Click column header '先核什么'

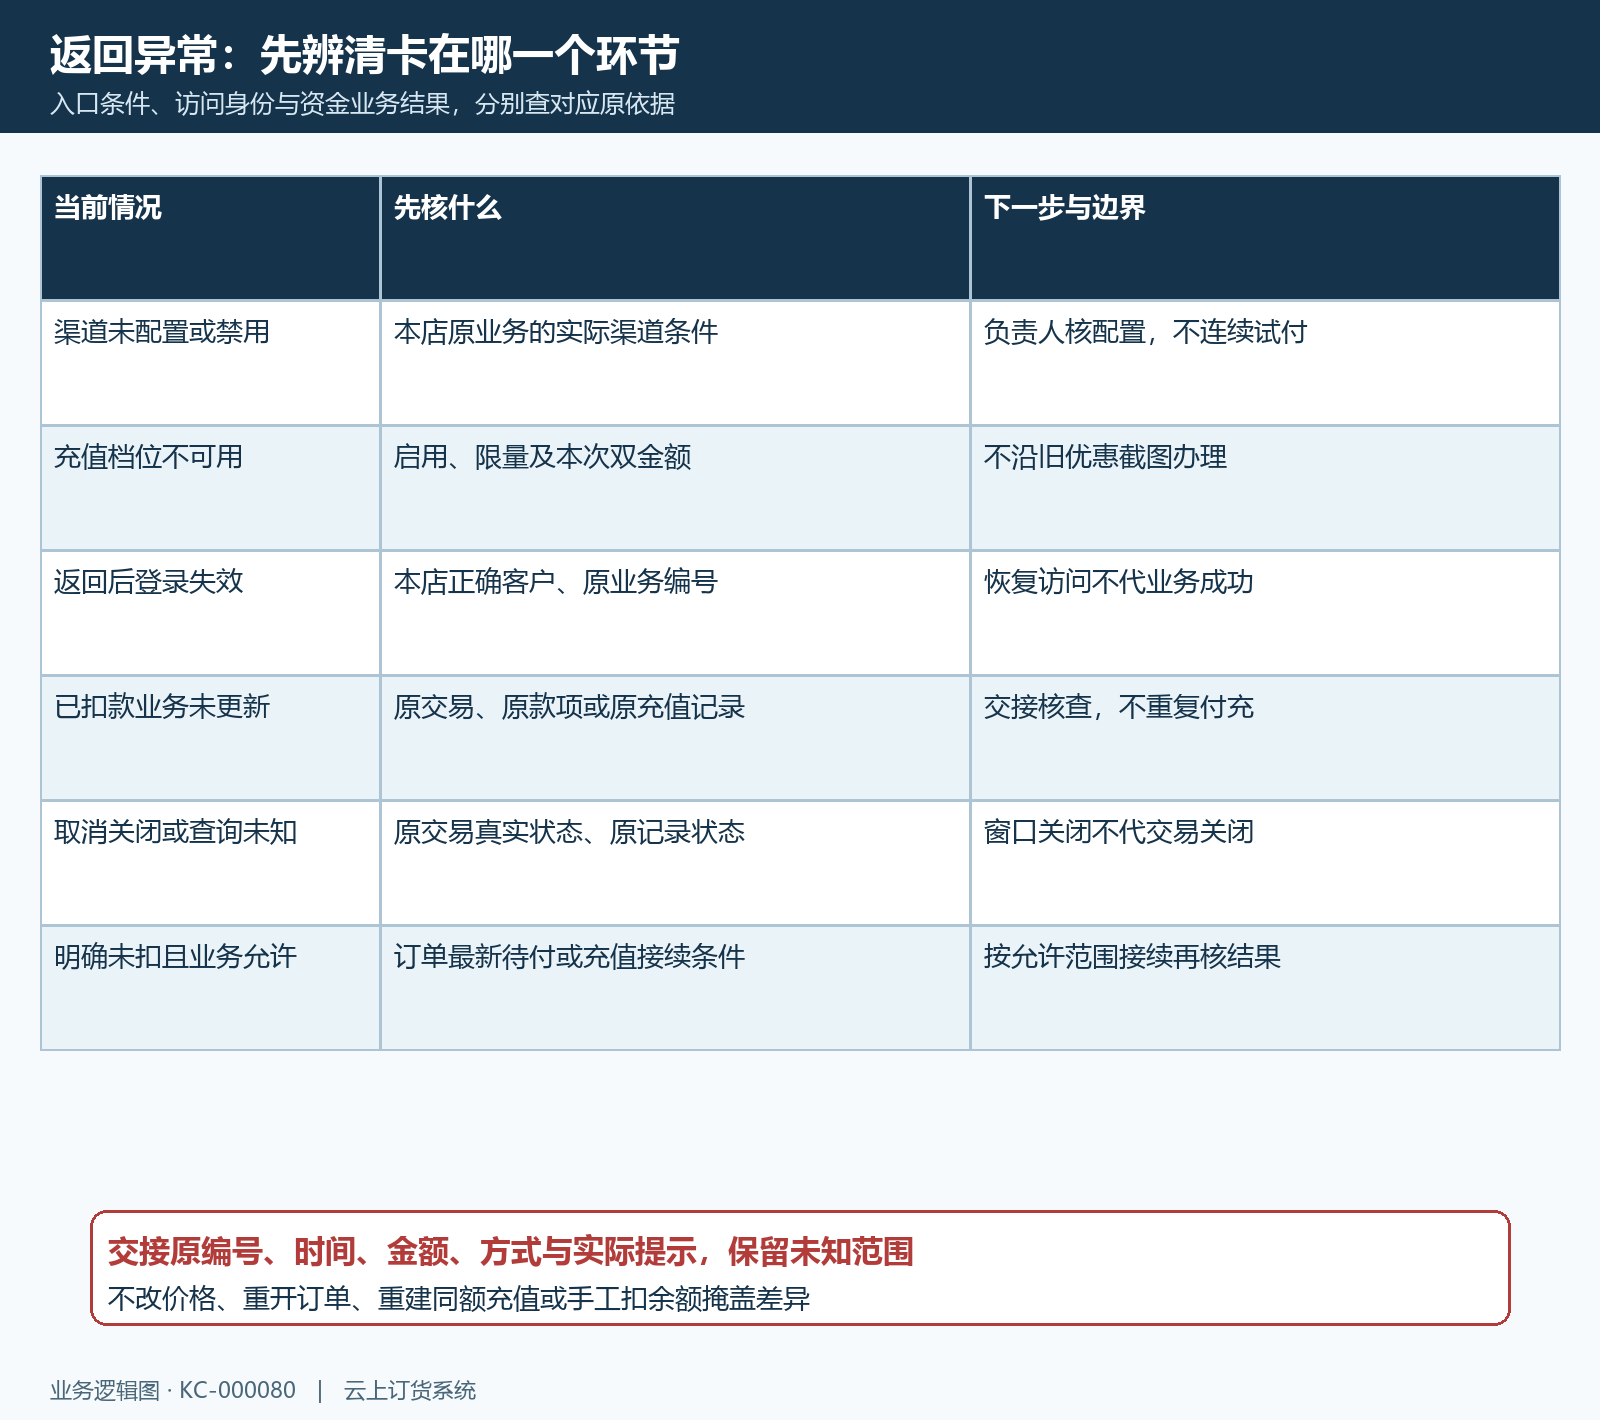(x=675, y=238)
